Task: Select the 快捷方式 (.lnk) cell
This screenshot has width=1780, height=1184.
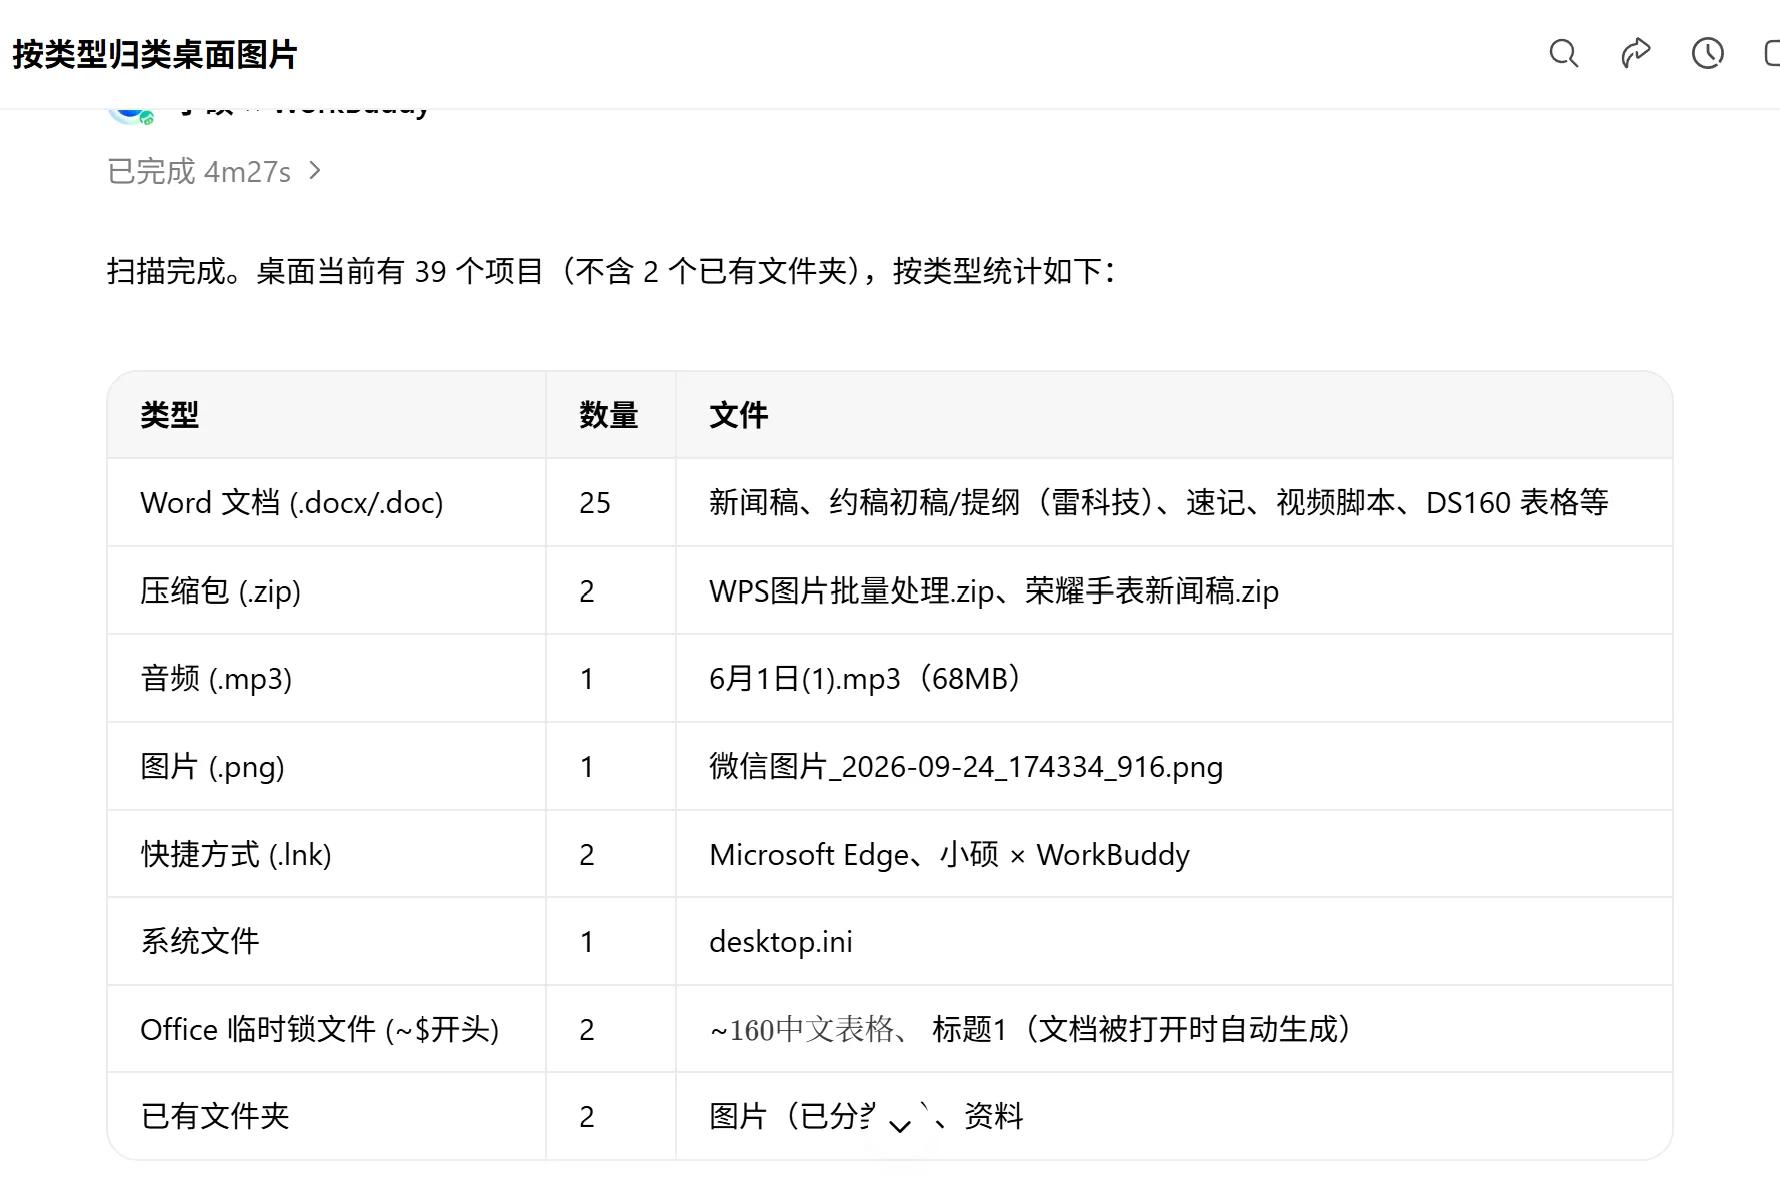Action: pos(327,854)
